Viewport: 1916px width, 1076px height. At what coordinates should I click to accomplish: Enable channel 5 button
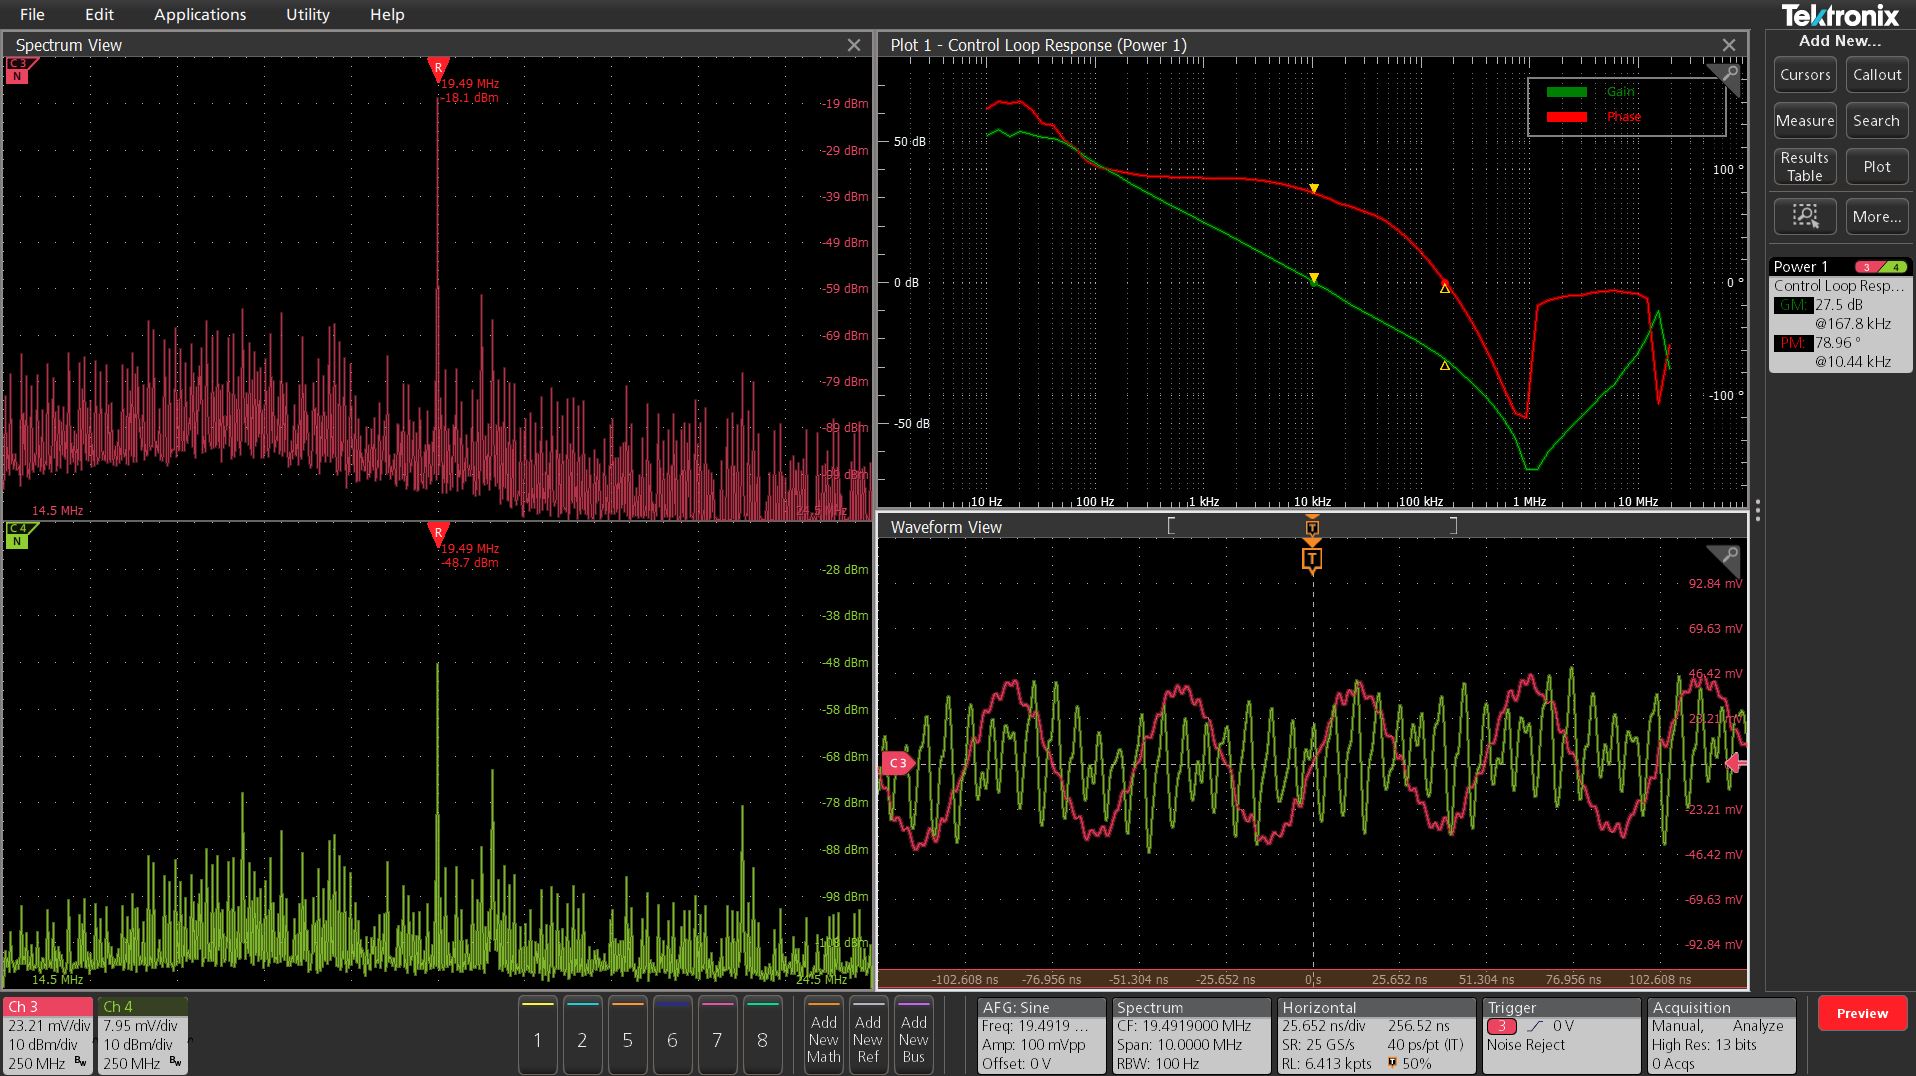(x=627, y=1038)
